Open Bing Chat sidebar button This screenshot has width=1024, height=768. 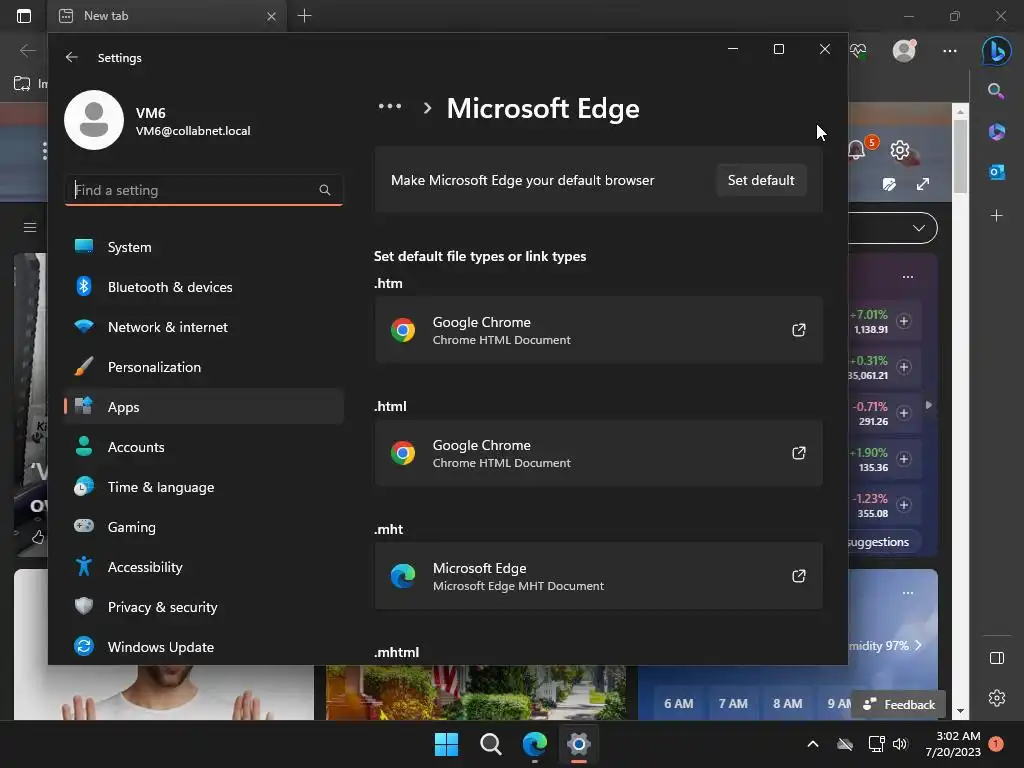click(x=997, y=50)
